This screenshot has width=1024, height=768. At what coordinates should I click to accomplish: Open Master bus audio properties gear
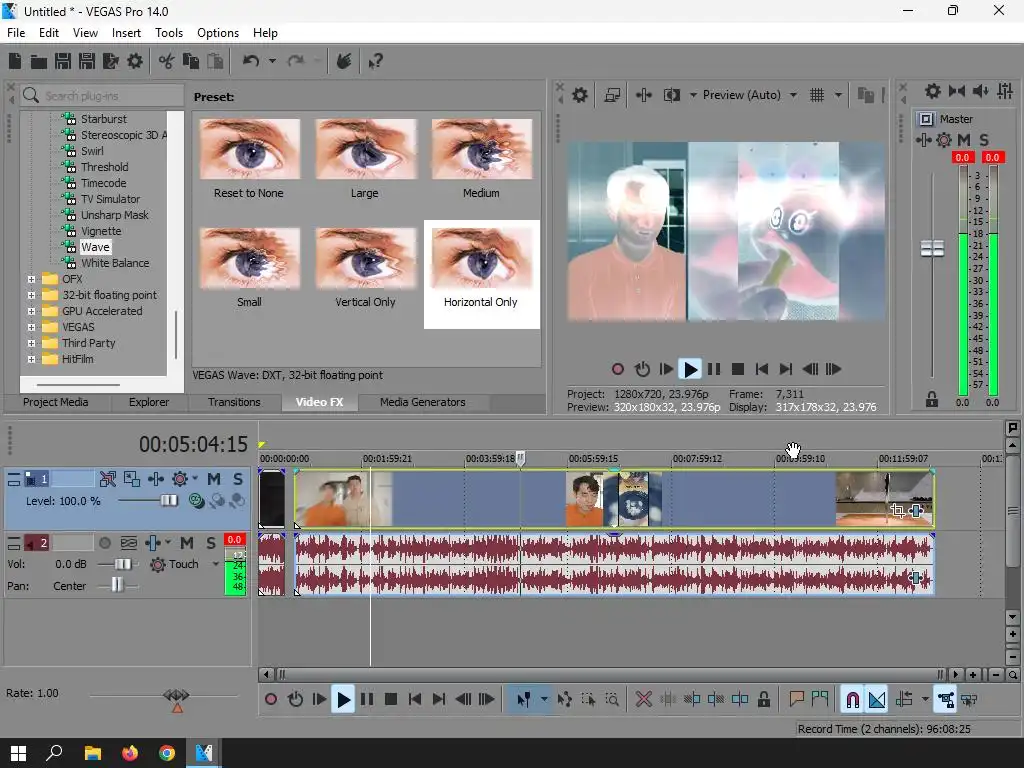(933, 91)
